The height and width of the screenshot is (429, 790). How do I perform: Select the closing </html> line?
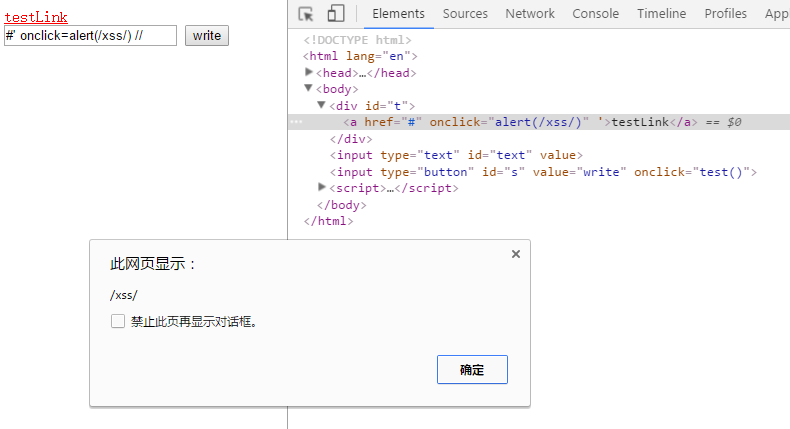328,221
